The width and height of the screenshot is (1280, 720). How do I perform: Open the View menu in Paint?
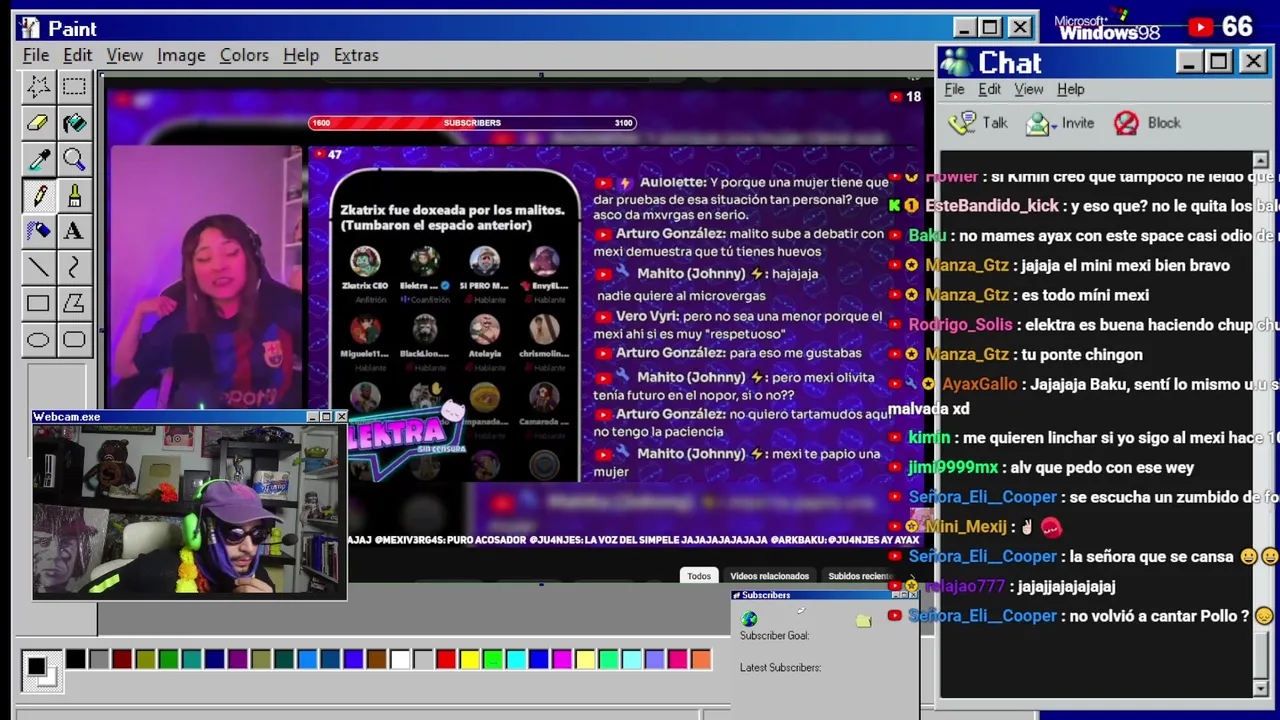pos(125,55)
